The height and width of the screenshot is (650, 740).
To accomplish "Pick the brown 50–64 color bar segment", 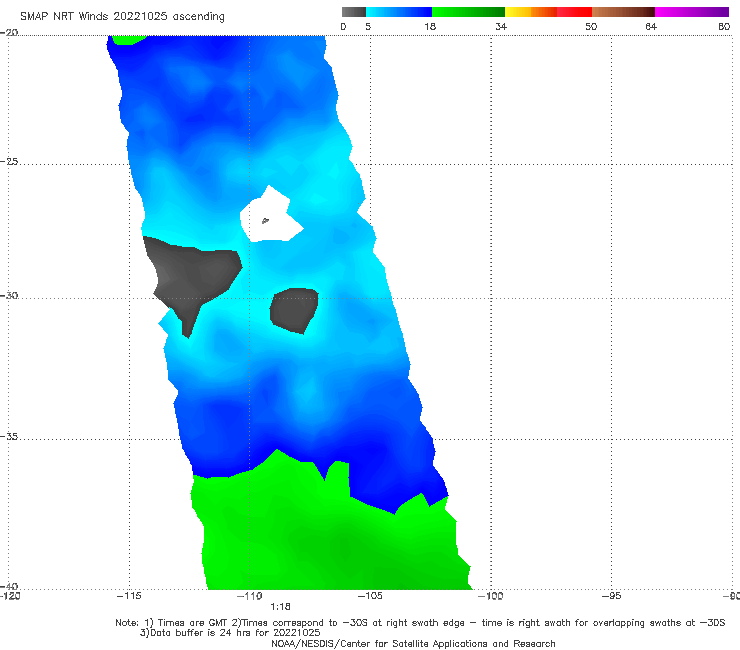I will coord(623,12).
